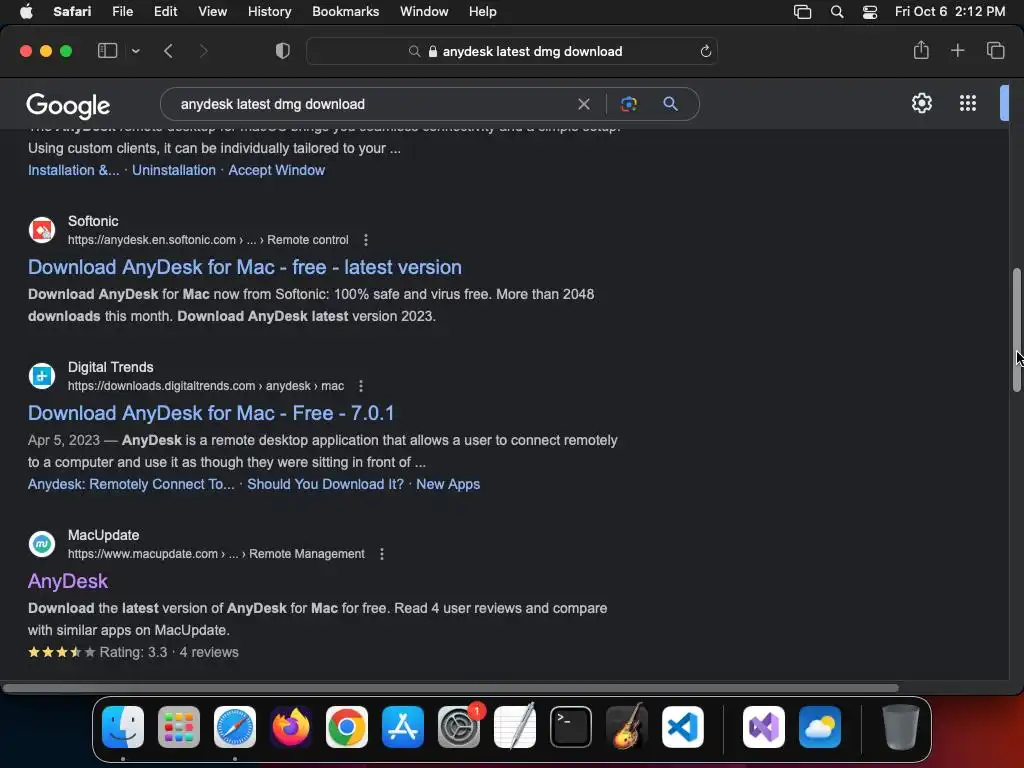
Task: Open the New Apps sitelink
Action: coord(448,484)
